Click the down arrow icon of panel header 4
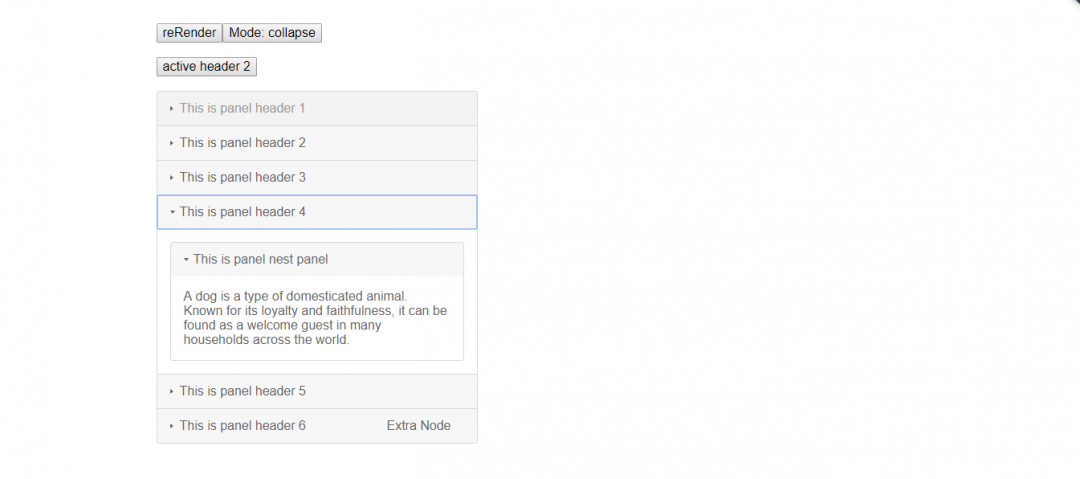This screenshot has width=1080, height=479. 172,212
